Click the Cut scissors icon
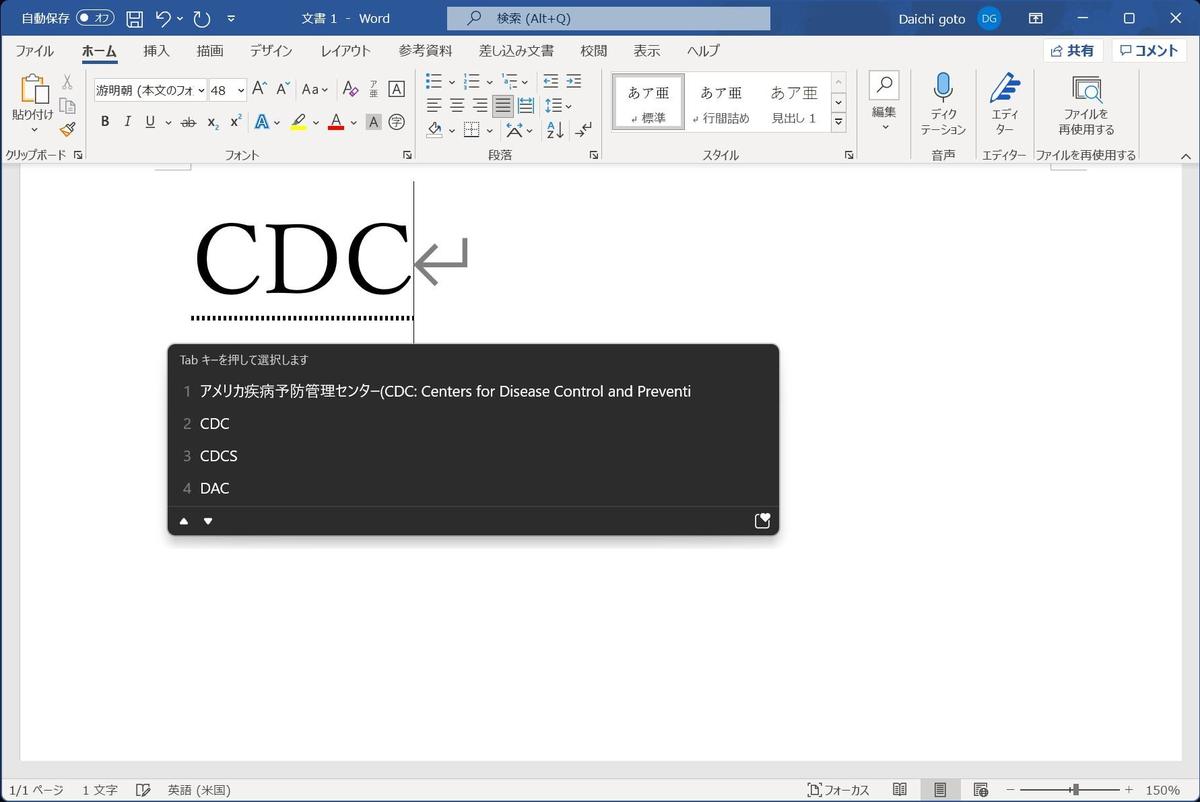 (67, 82)
